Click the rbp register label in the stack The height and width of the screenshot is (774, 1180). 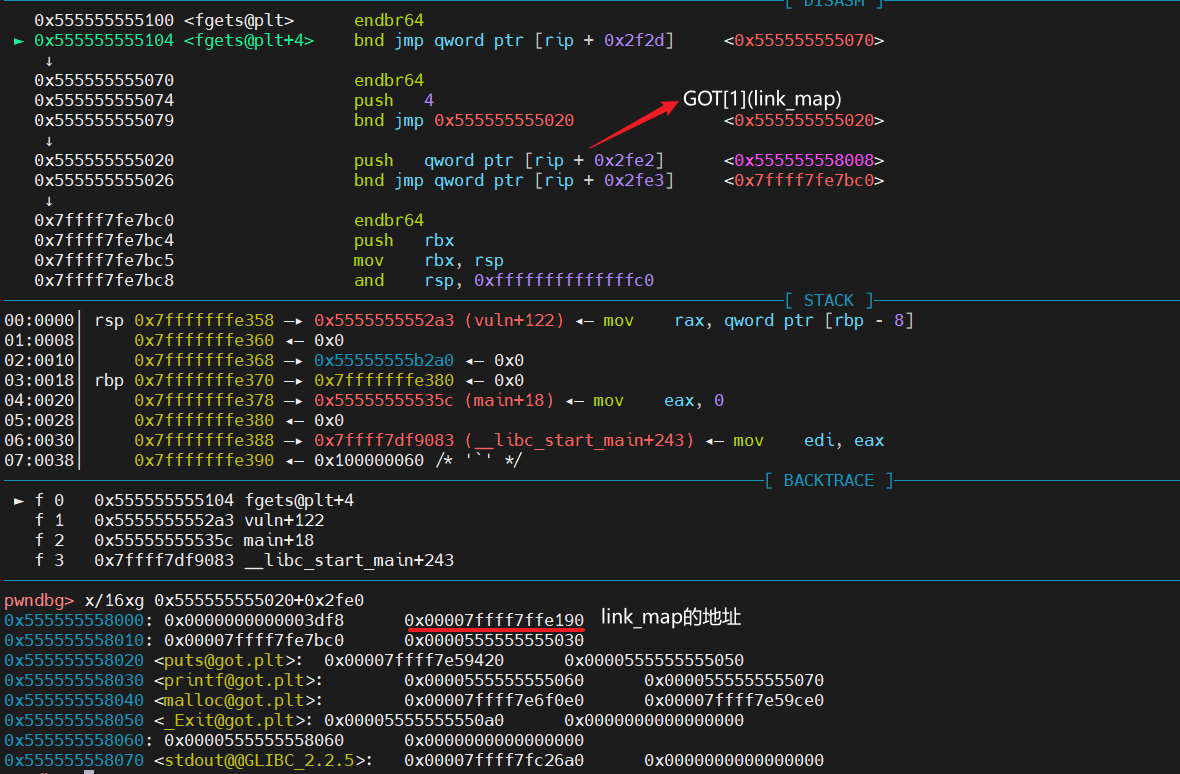tap(109, 380)
